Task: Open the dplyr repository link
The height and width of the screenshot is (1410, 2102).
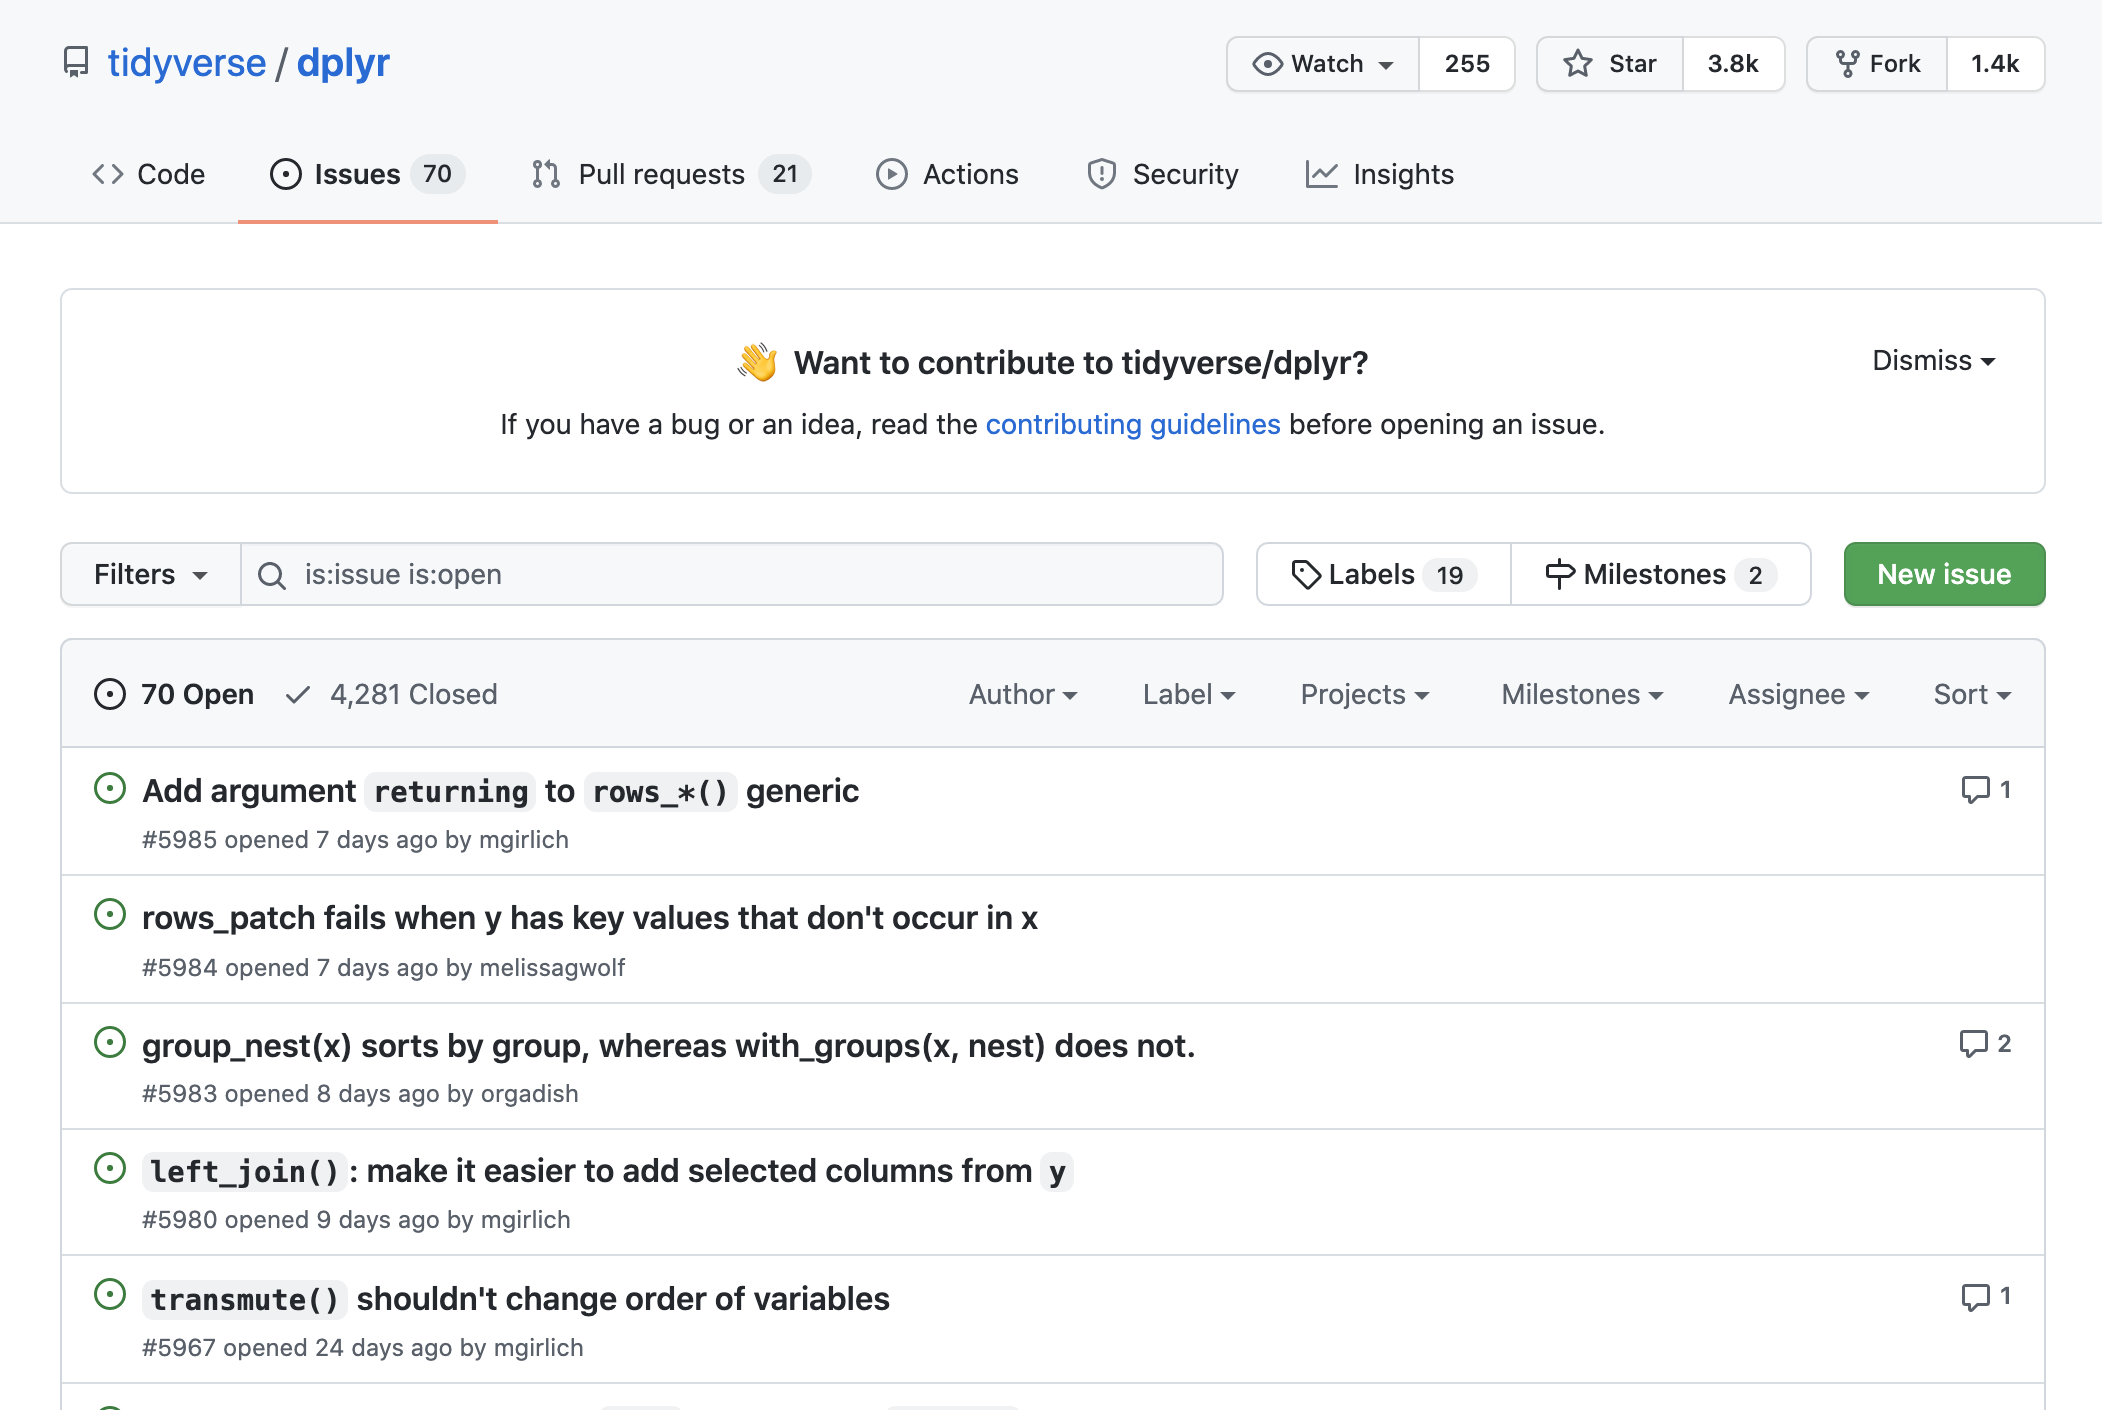Action: pos(343,63)
